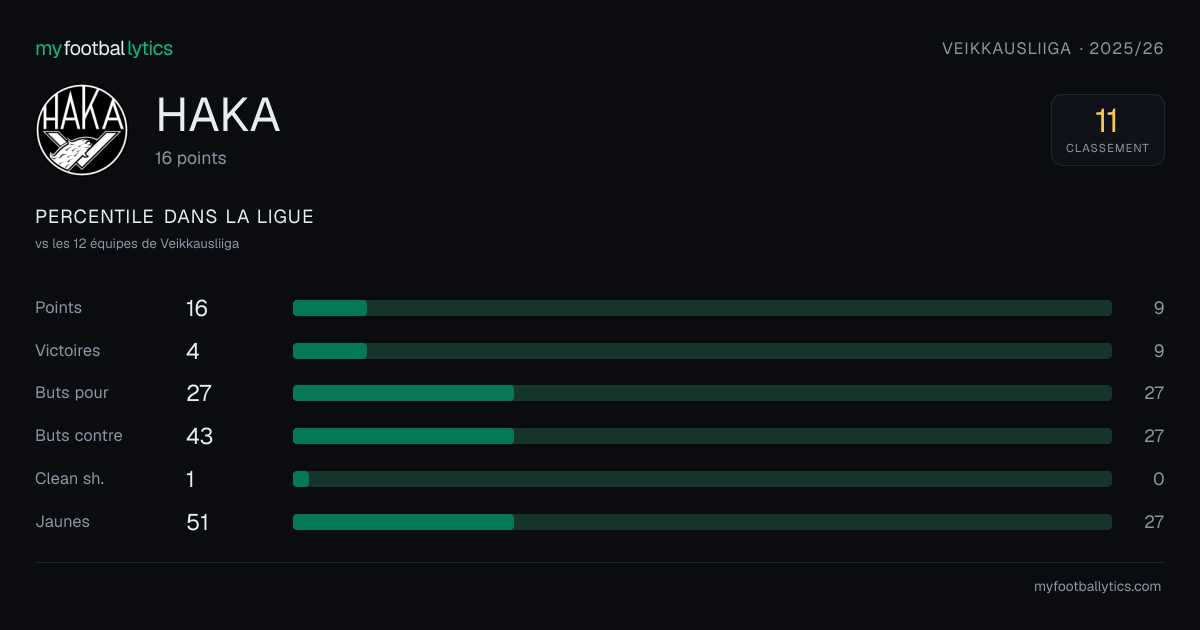Select the classement badge showing 11

pos(1107,130)
